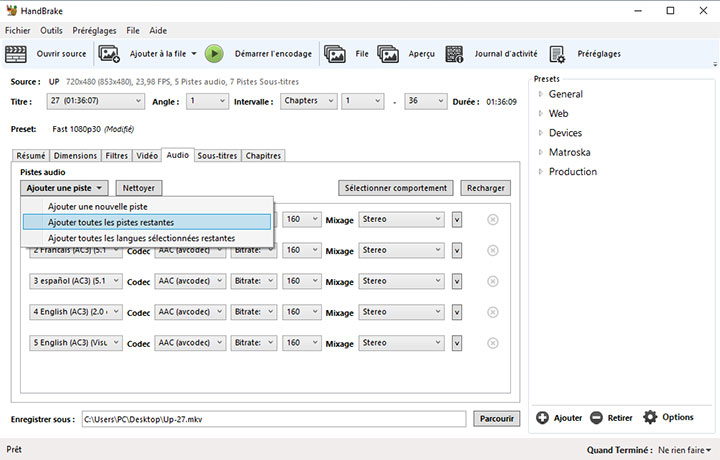Expand advanced options for first audio track
This screenshot has width=720, height=460.
[456, 220]
